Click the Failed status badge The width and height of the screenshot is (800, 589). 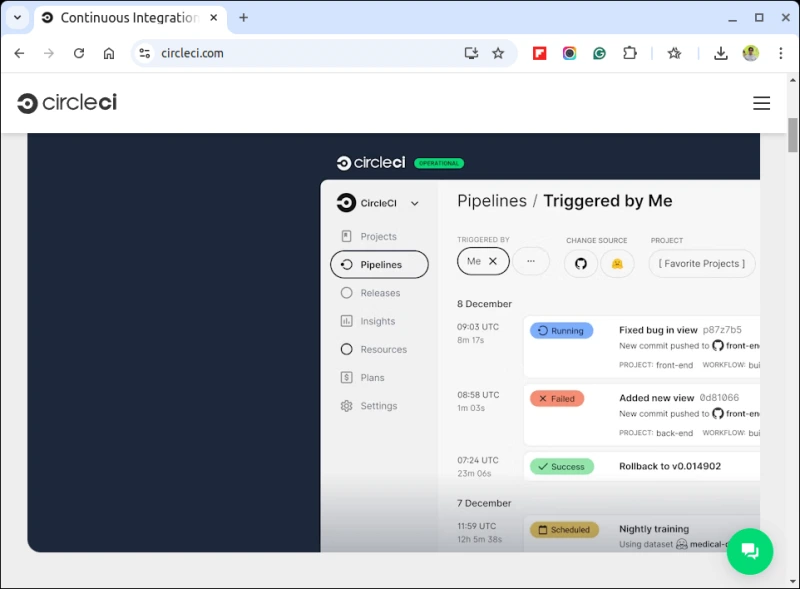[557, 399]
